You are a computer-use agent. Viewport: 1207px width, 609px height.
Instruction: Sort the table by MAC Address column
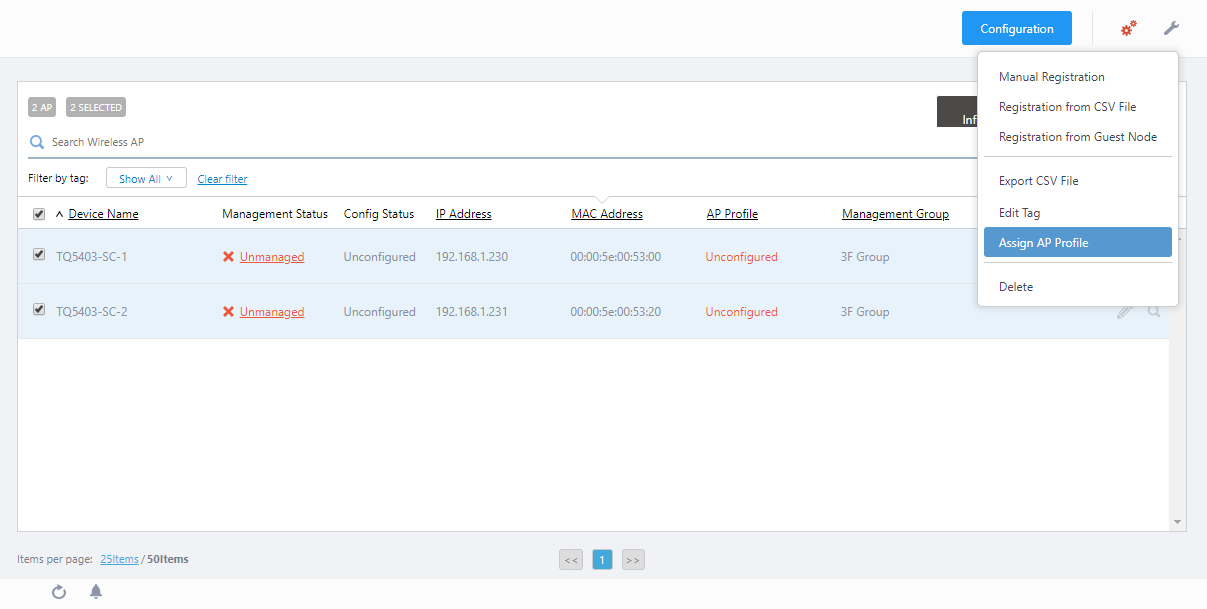tap(606, 214)
